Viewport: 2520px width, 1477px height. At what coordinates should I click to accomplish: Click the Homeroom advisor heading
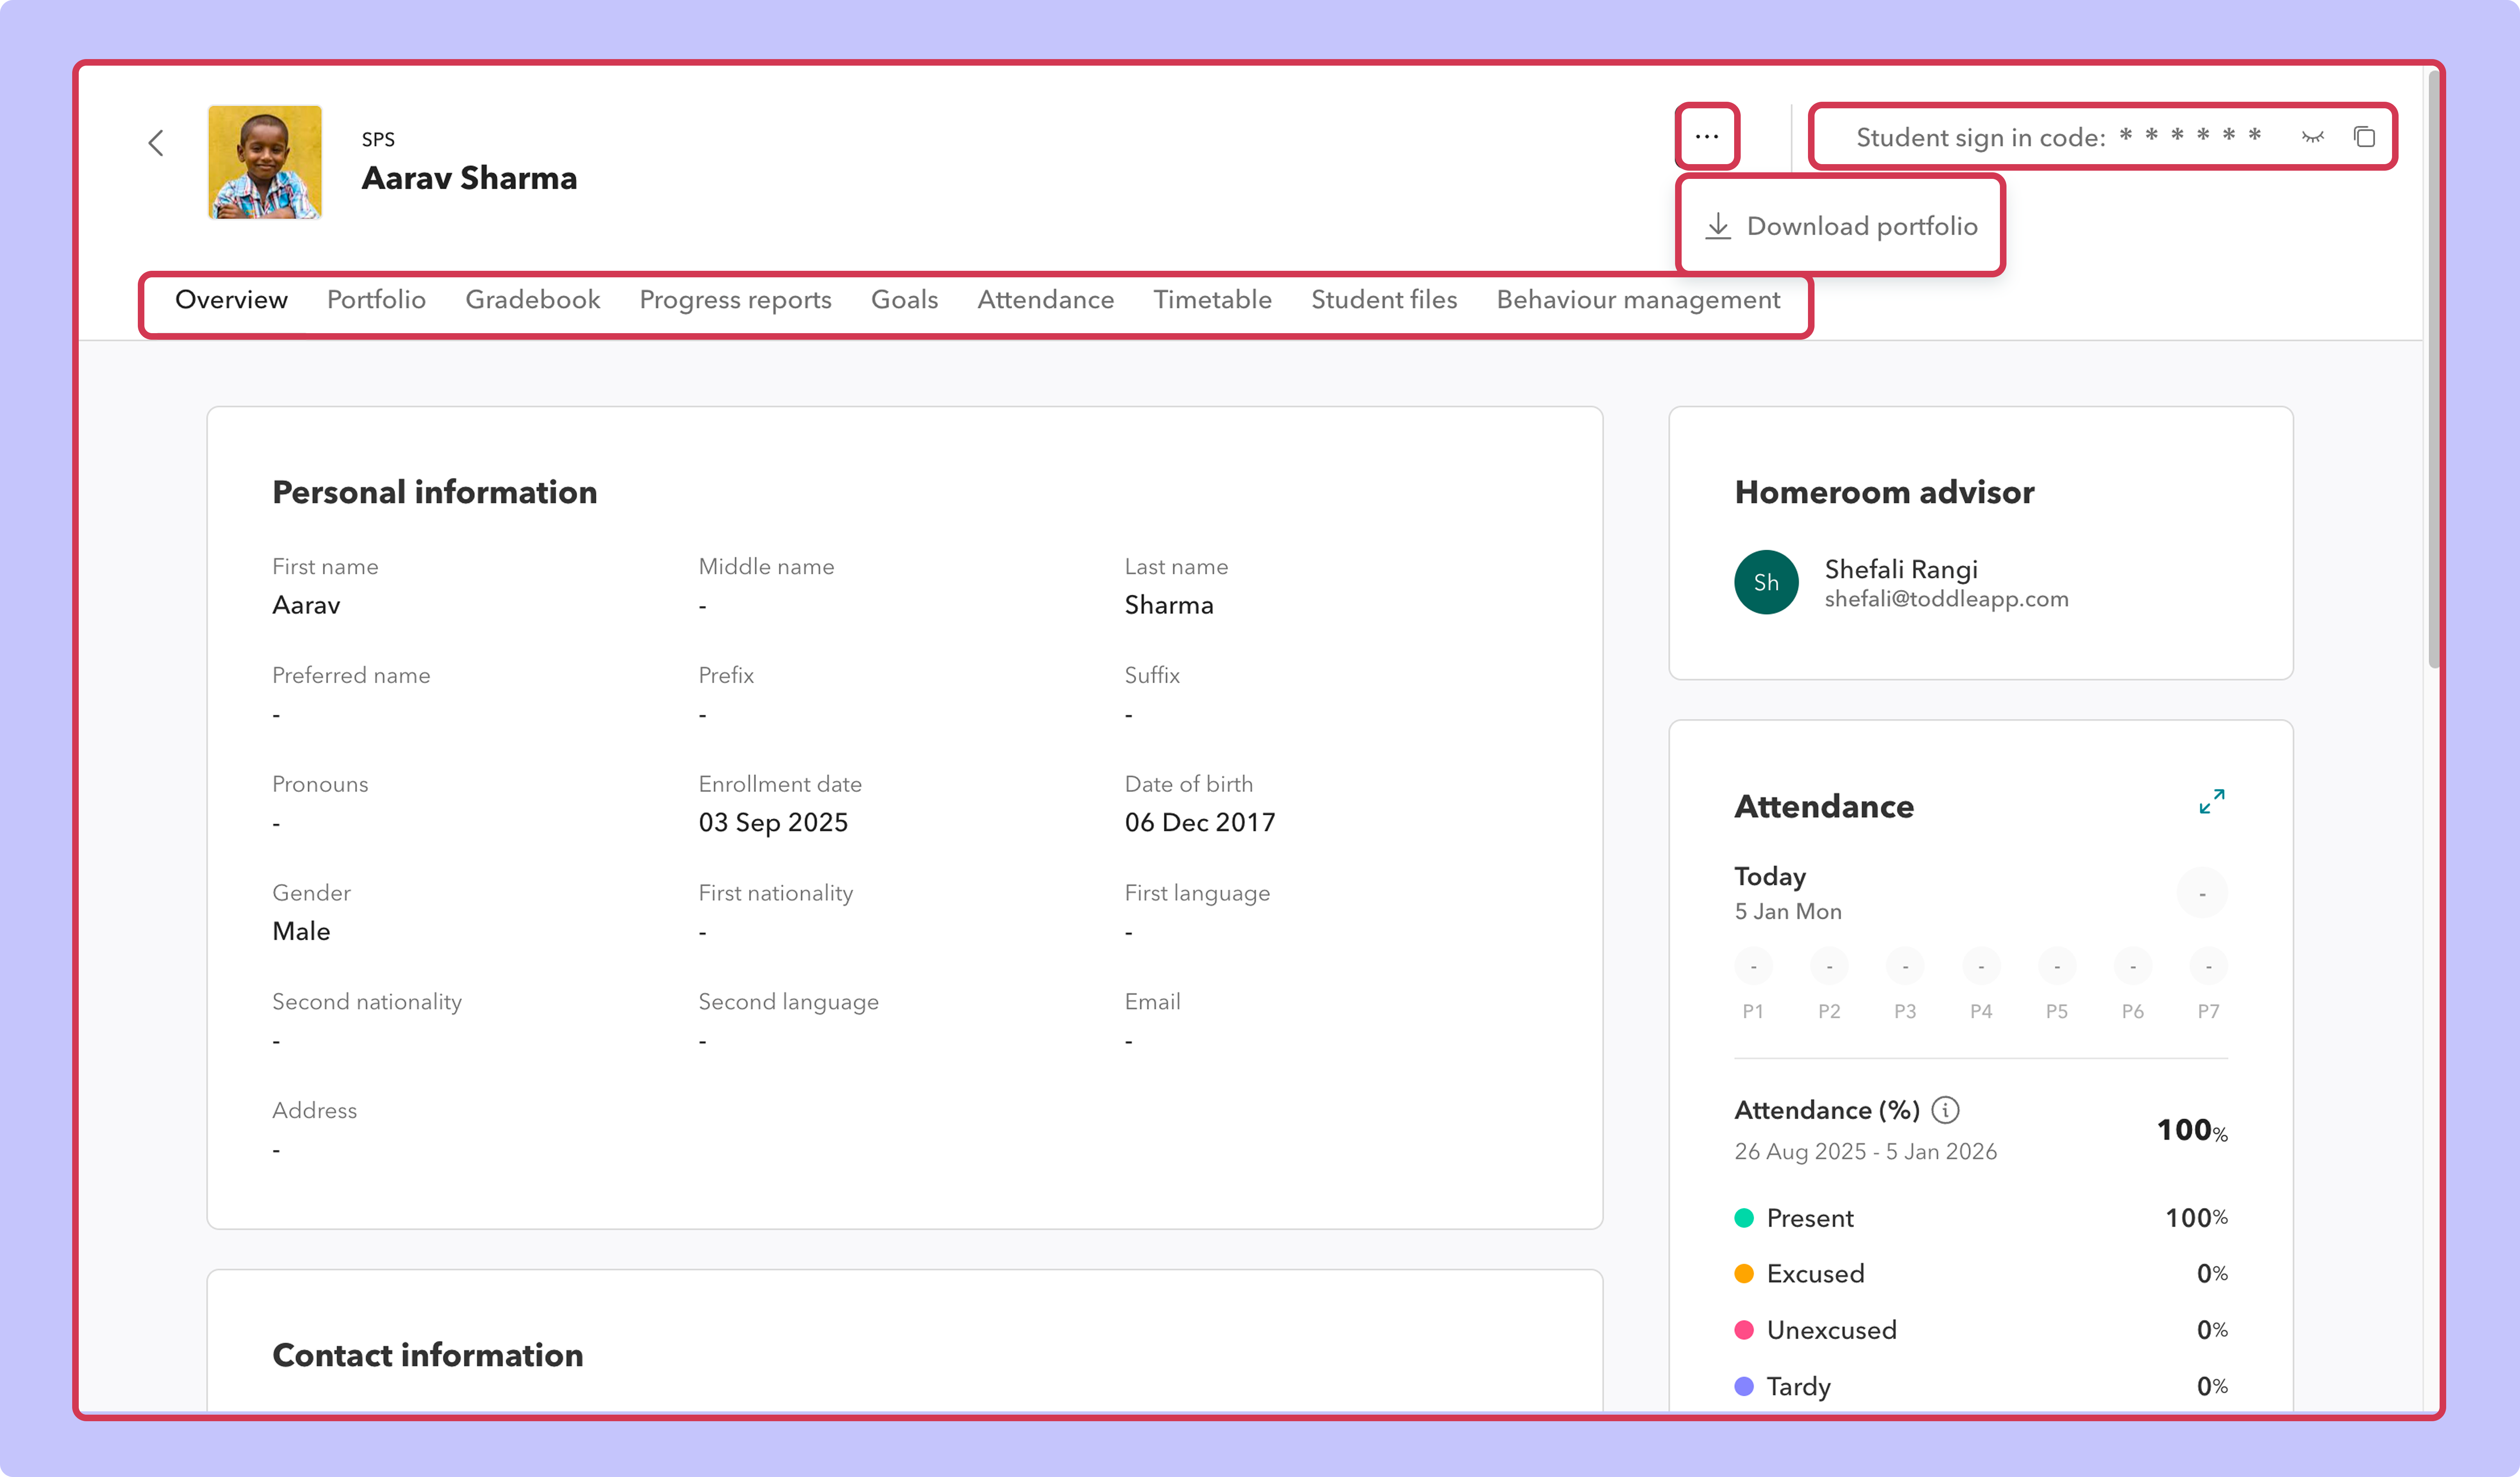pyautogui.click(x=1884, y=492)
